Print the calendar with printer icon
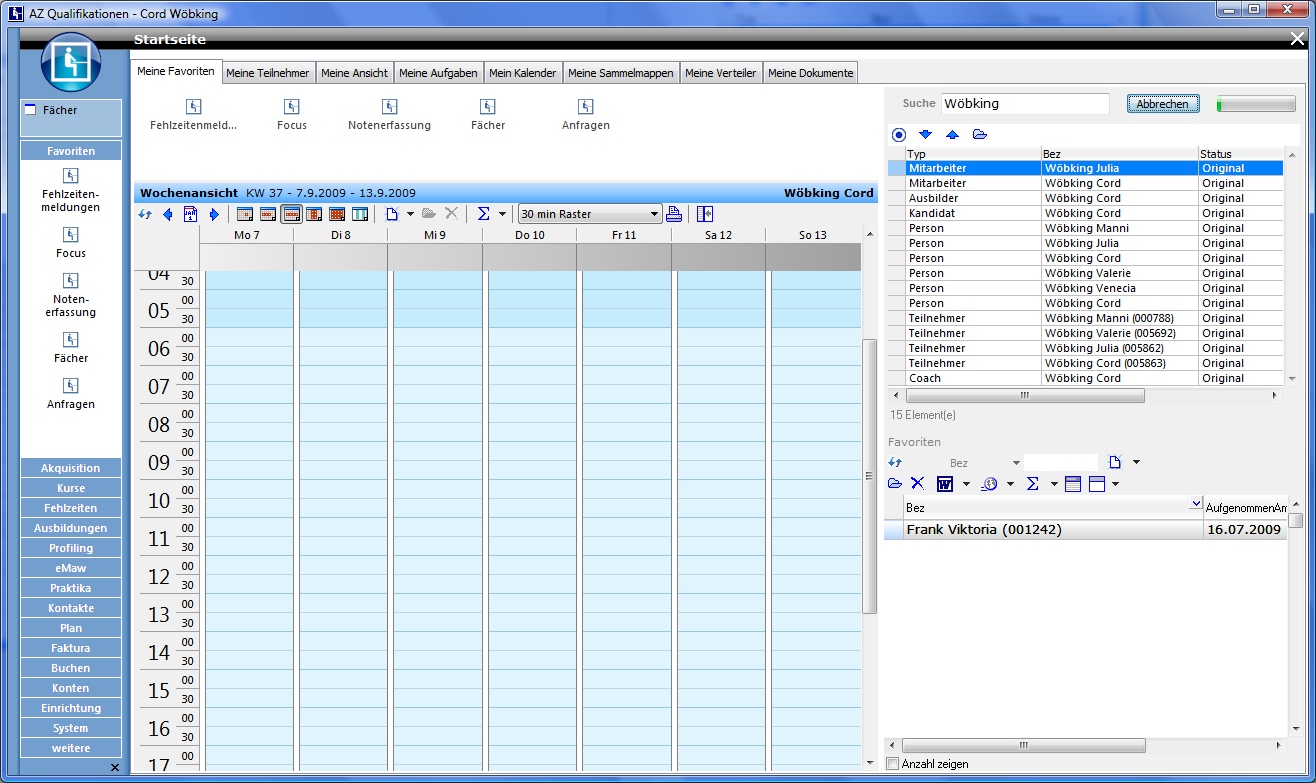The image size is (1316, 783). pos(674,214)
